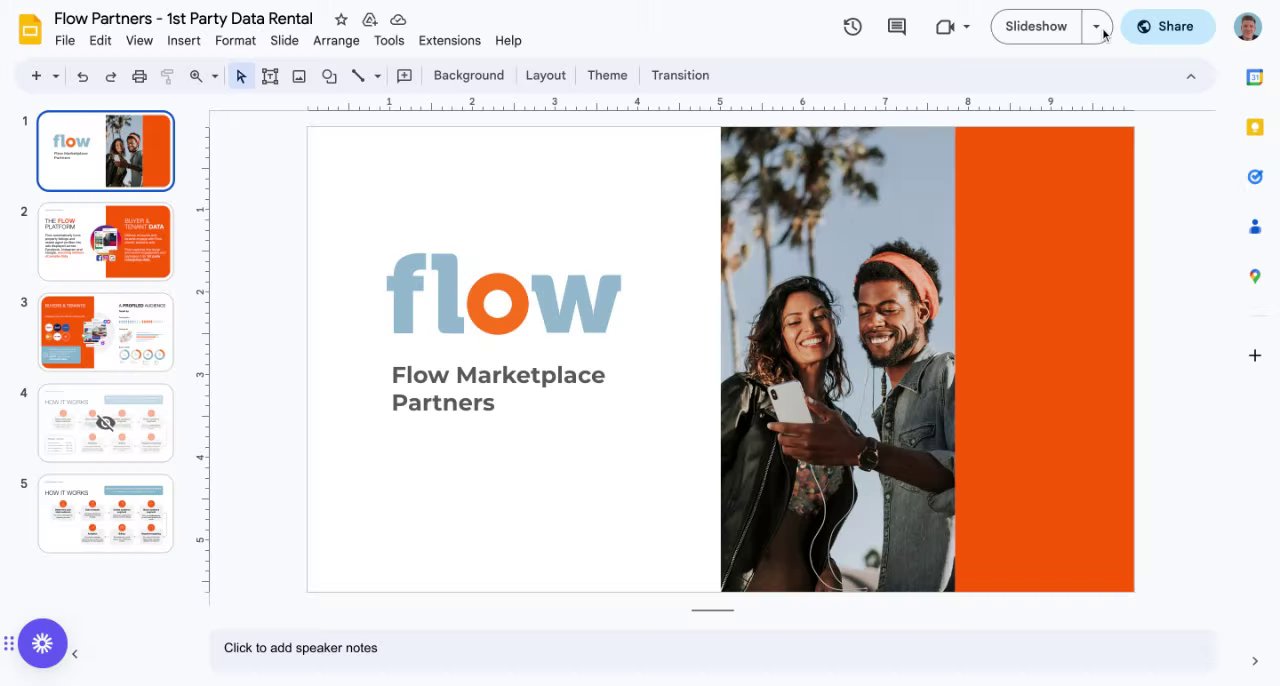Click the presentation title field
This screenshot has height=686, width=1280.
183,19
